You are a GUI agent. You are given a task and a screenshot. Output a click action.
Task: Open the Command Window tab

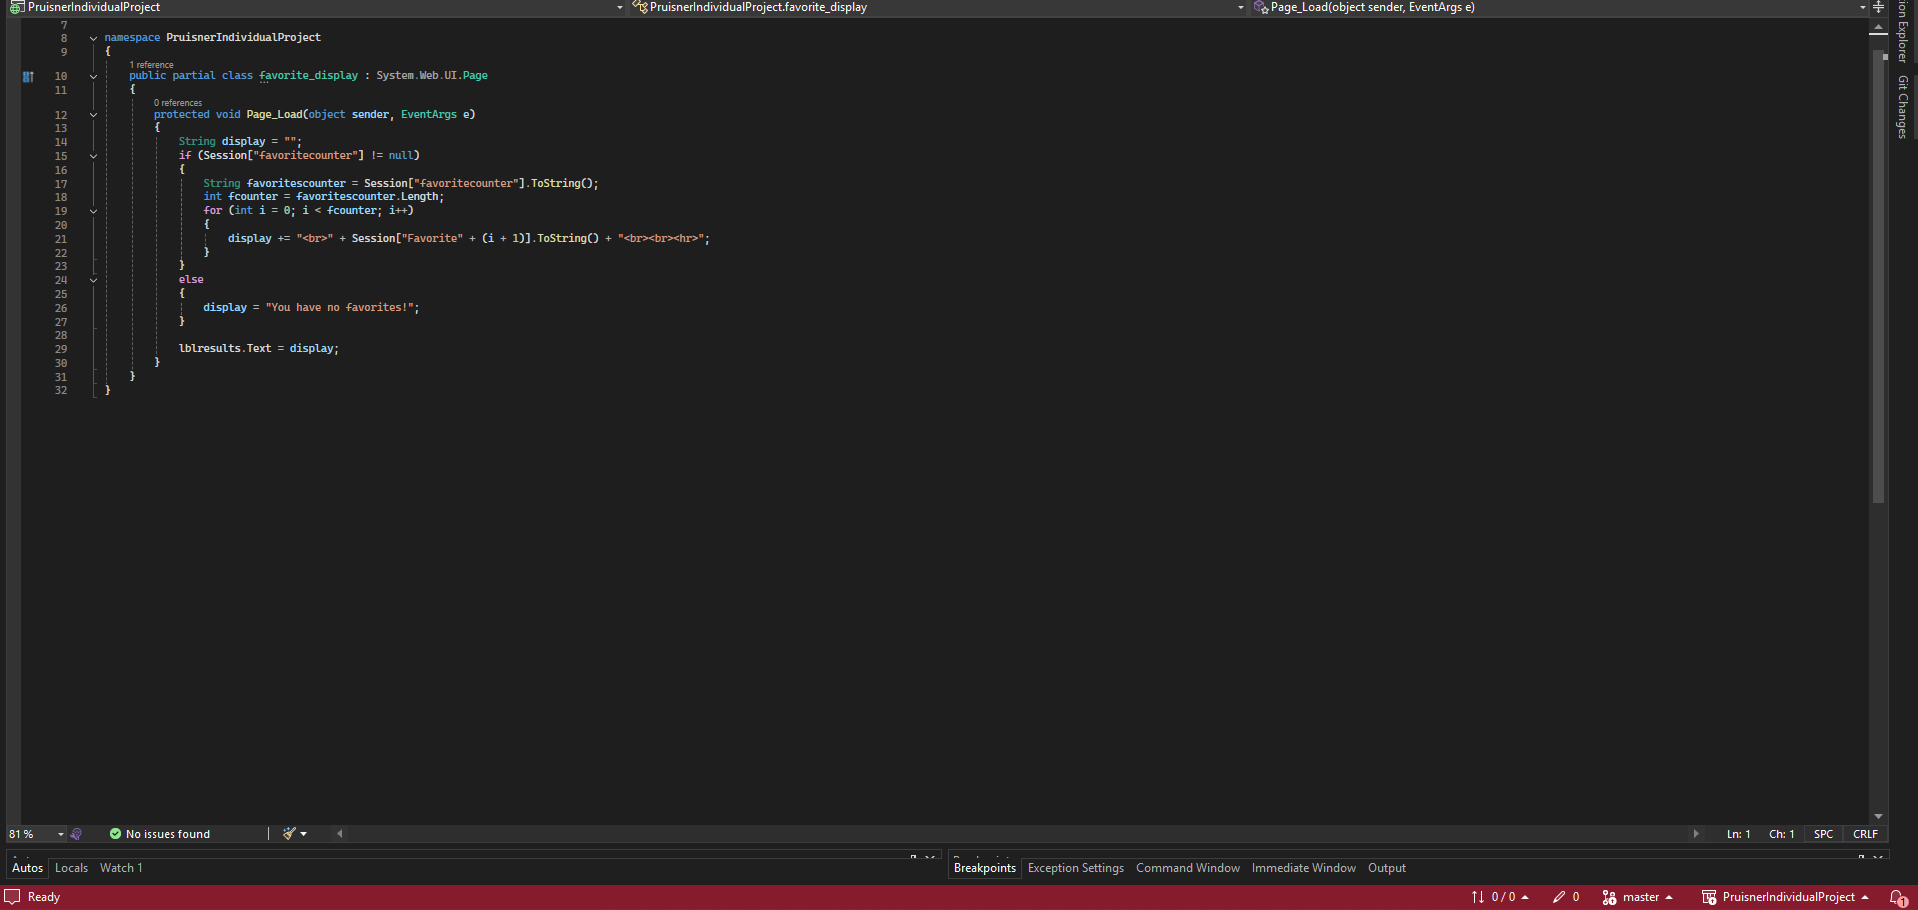(1187, 868)
